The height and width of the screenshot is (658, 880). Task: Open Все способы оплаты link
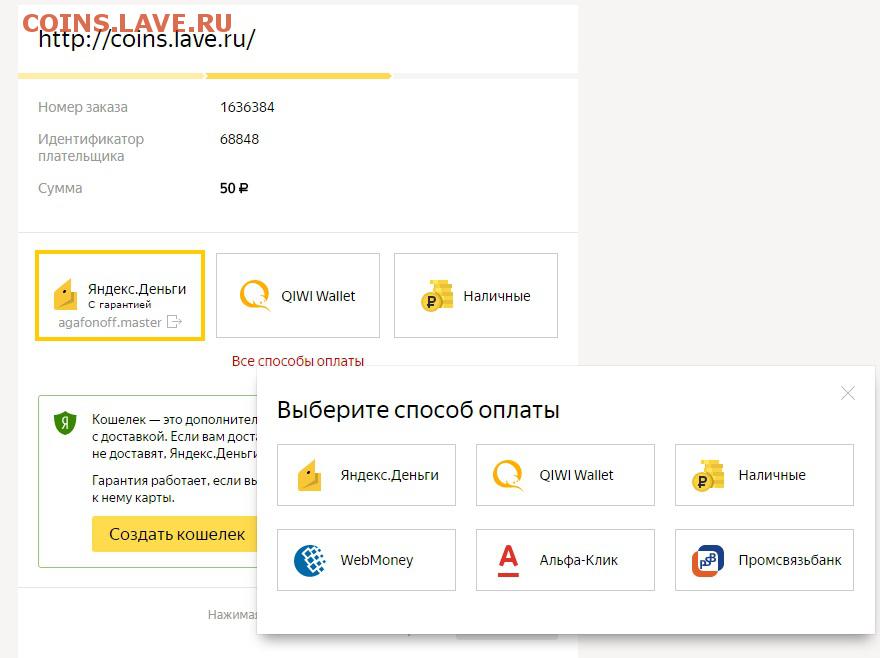pyautogui.click(x=298, y=361)
